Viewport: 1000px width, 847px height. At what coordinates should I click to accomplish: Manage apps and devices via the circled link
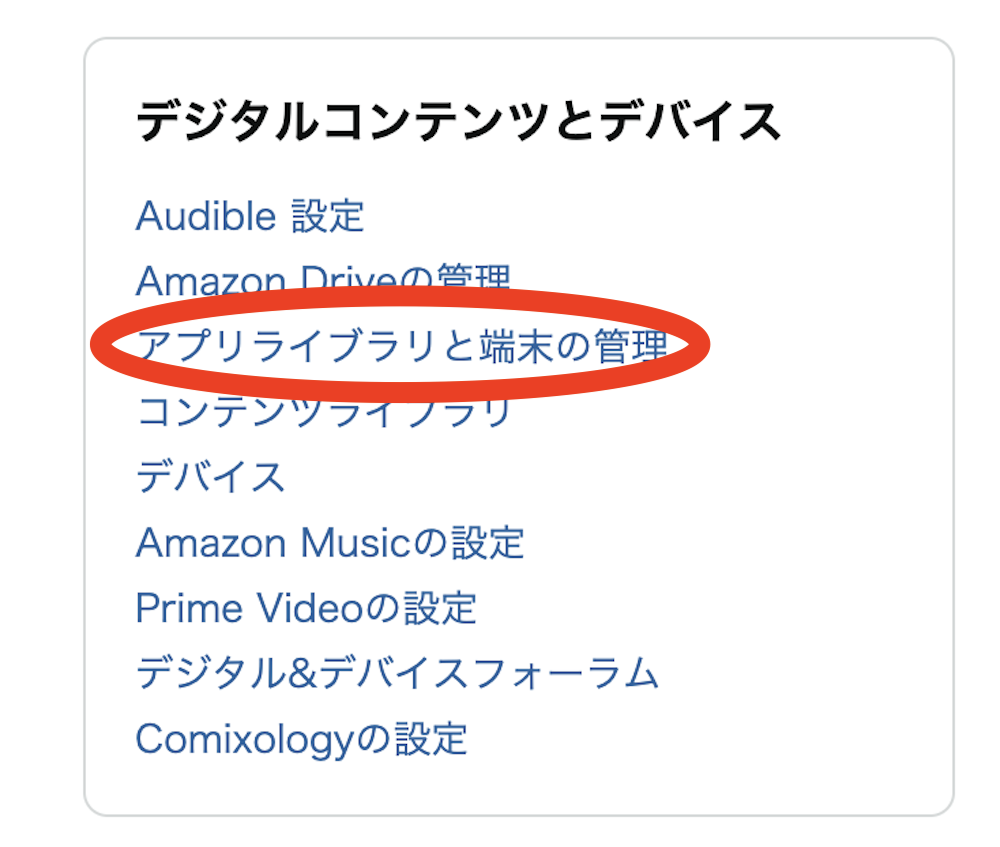coord(401,346)
